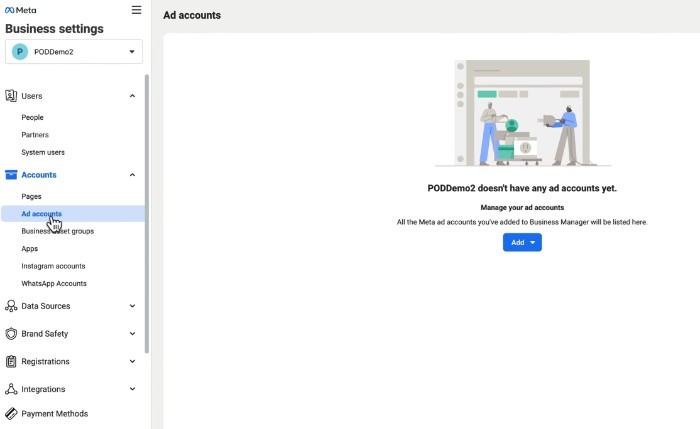Click the Accounts folder icon
The height and width of the screenshot is (429, 700).
(x=11, y=175)
